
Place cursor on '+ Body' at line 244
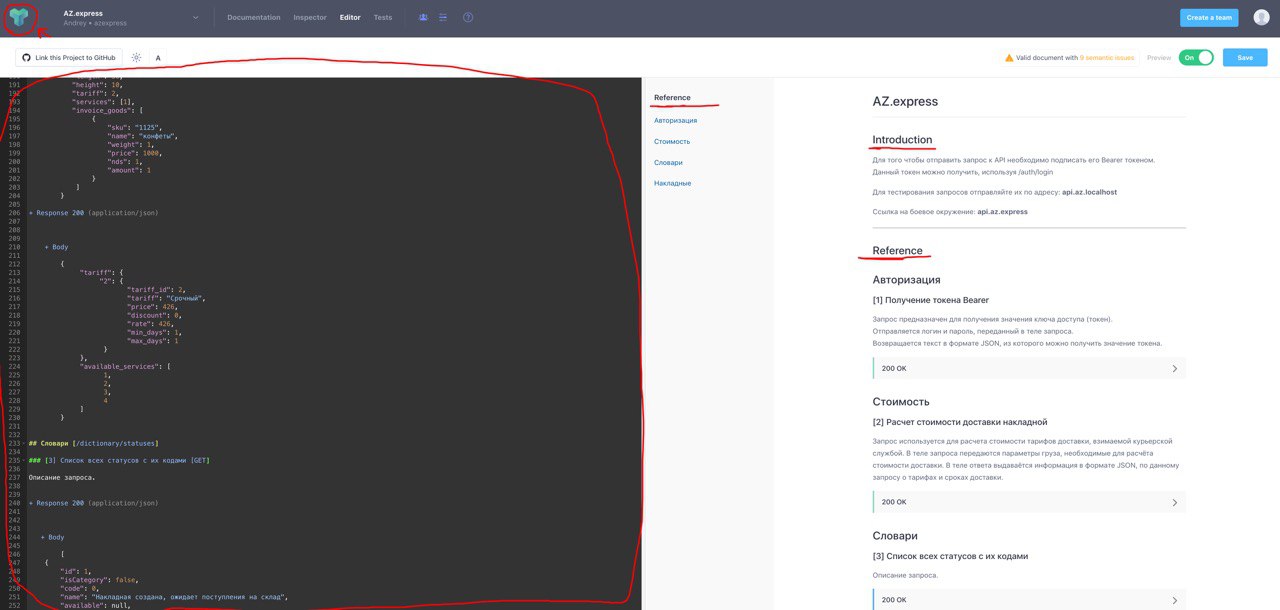tap(52, 537)
